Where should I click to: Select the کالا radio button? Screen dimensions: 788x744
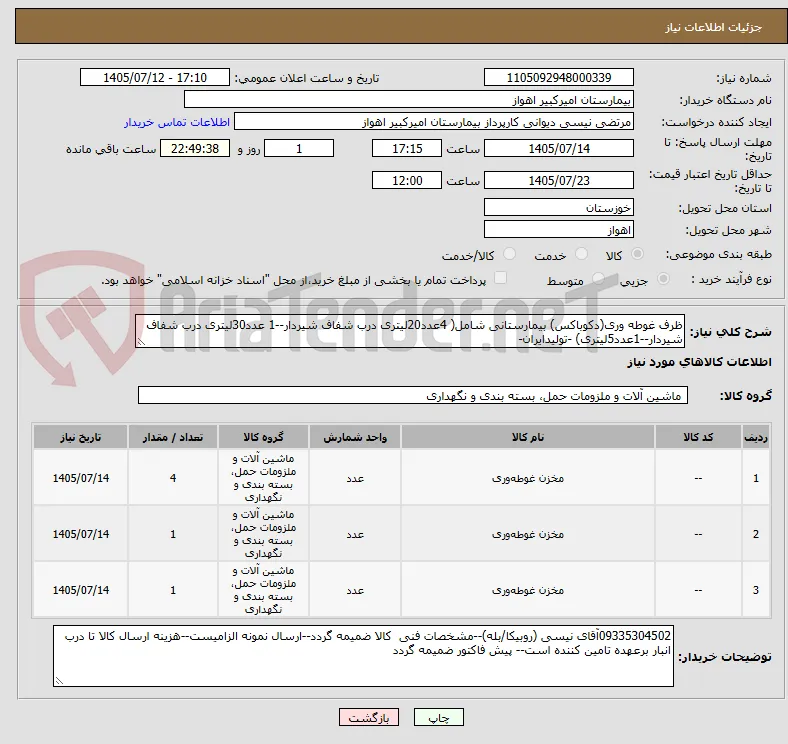coord(637,254)
